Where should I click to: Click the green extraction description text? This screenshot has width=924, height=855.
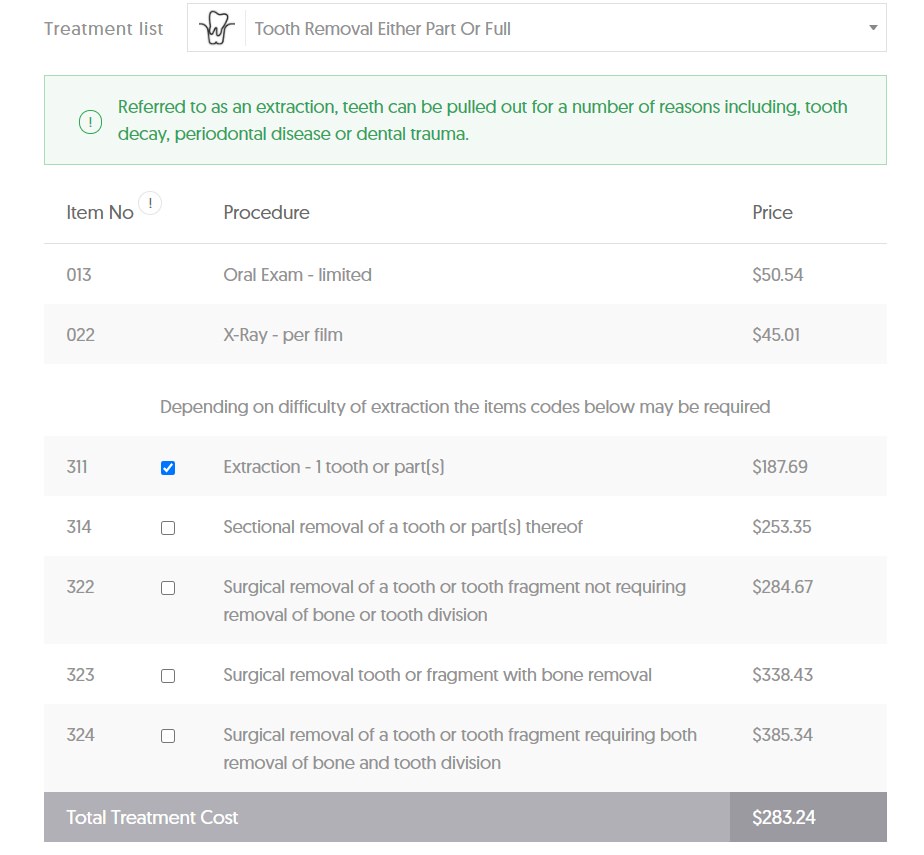coord(482,120)
